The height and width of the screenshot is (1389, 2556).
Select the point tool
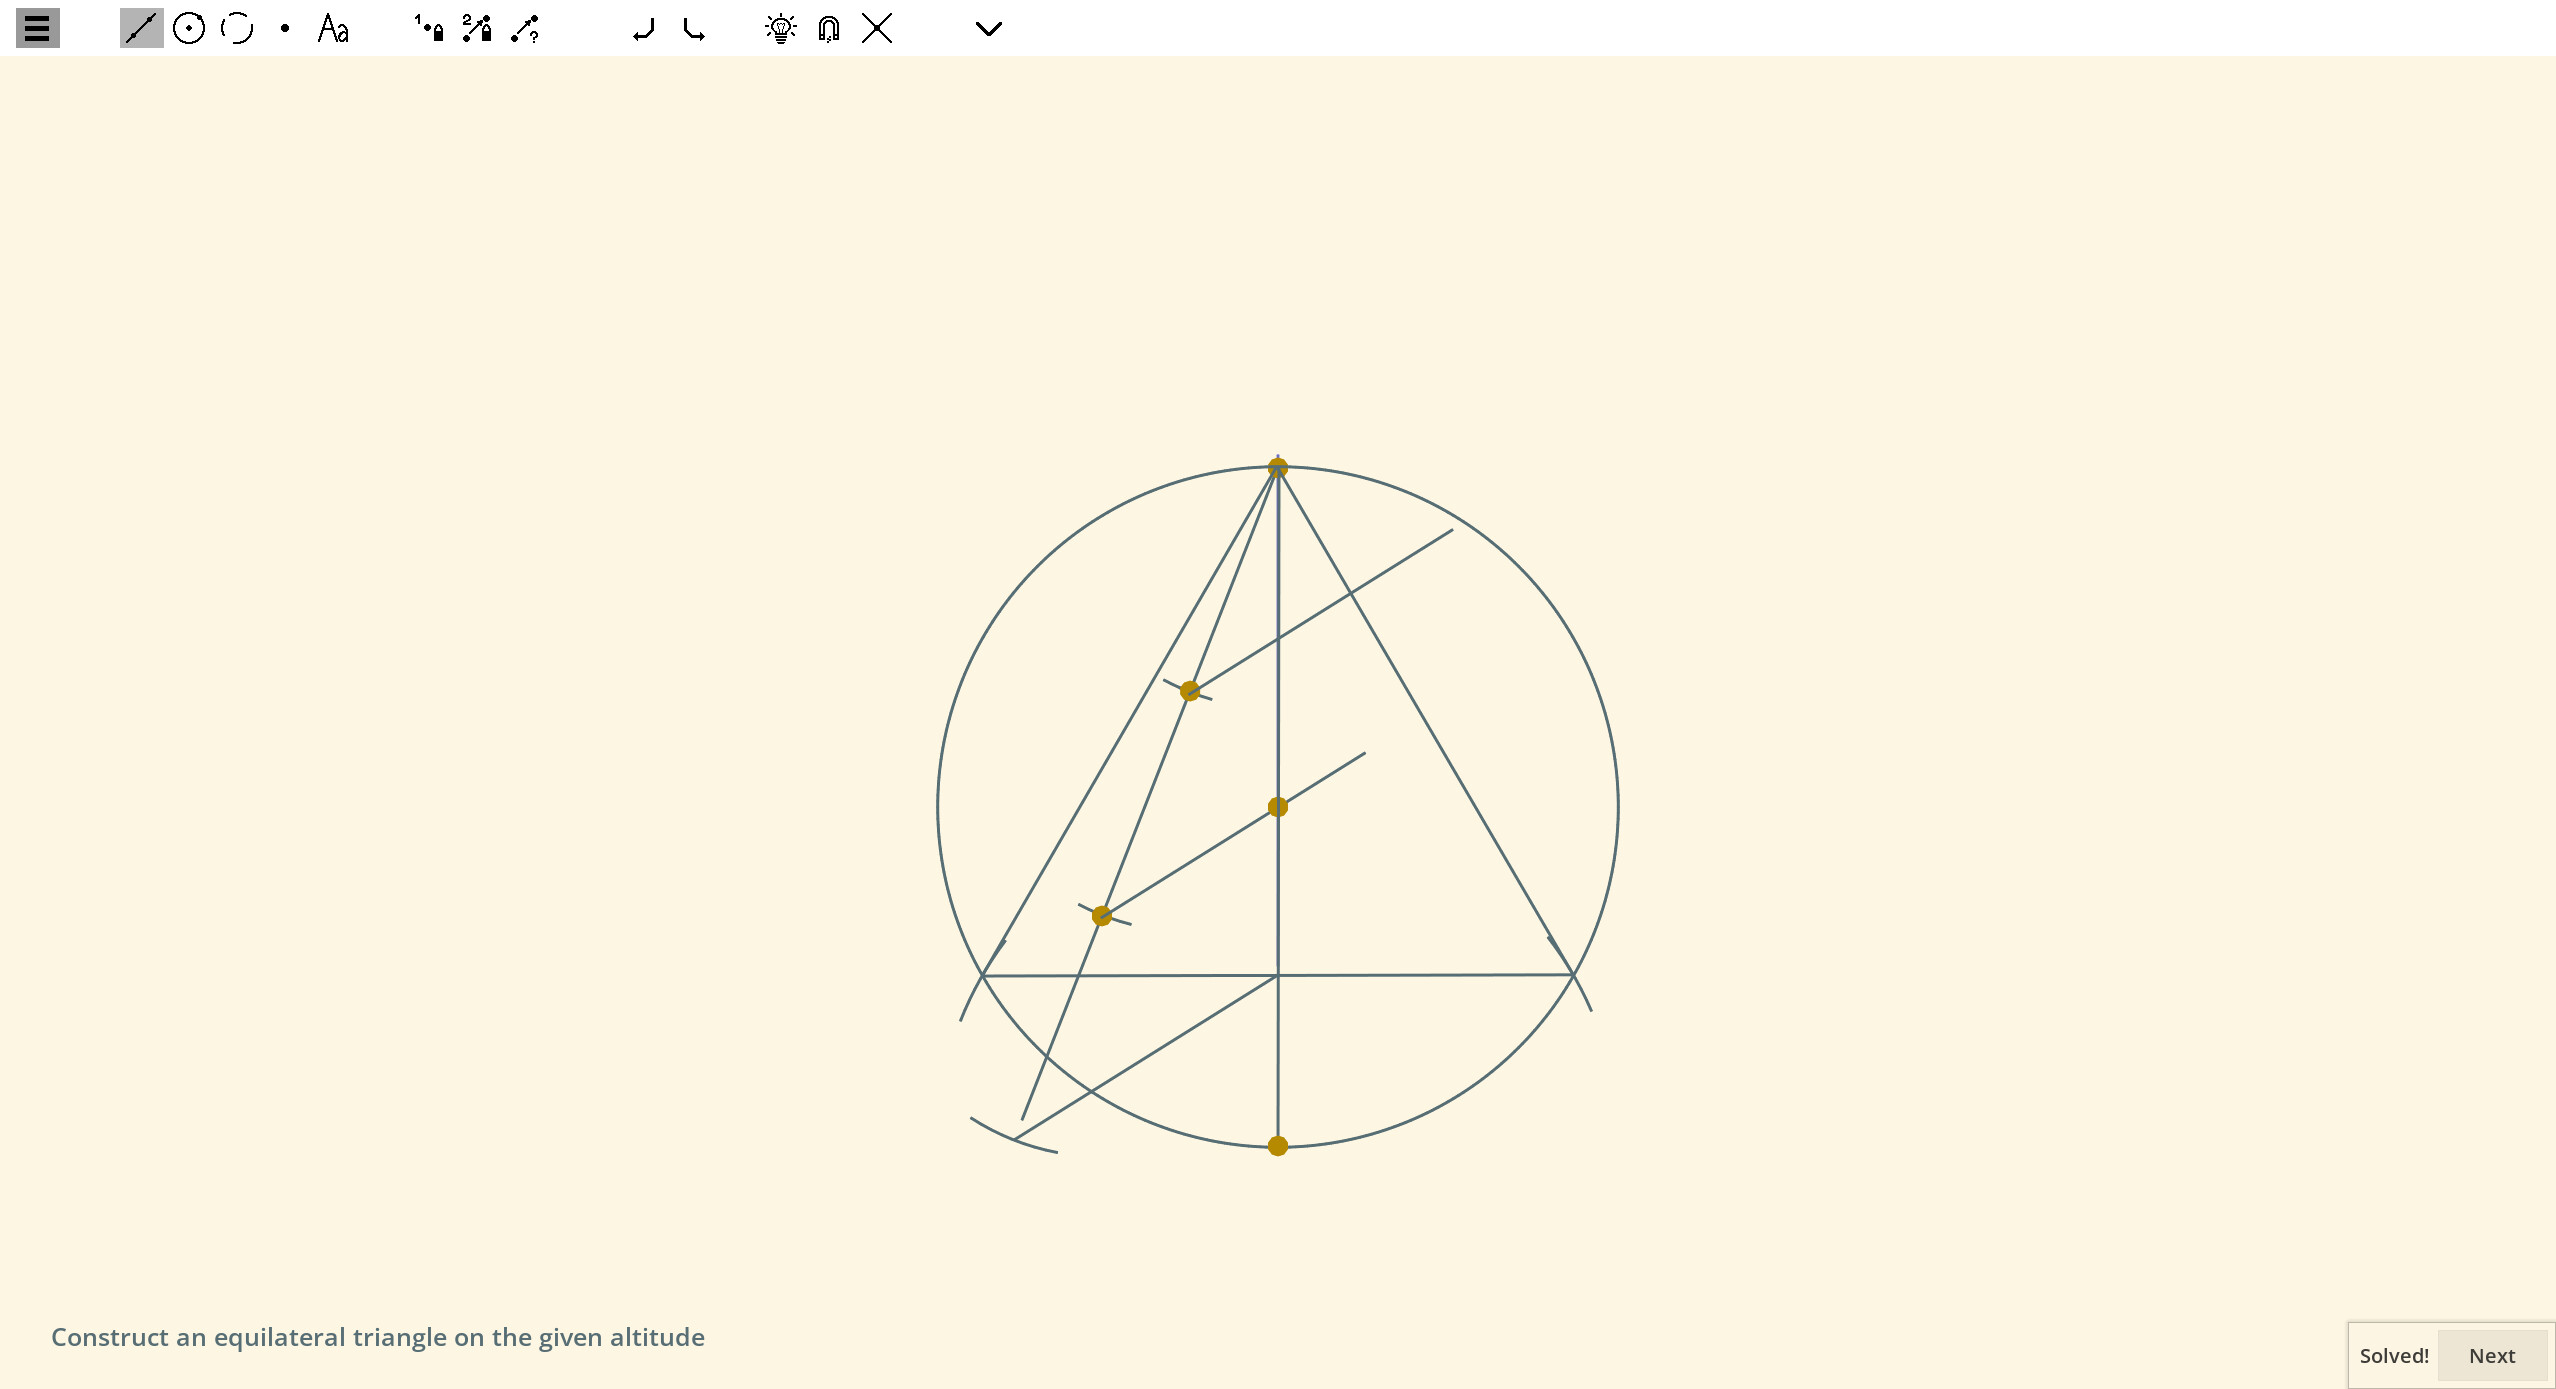[x=284, y=28]
